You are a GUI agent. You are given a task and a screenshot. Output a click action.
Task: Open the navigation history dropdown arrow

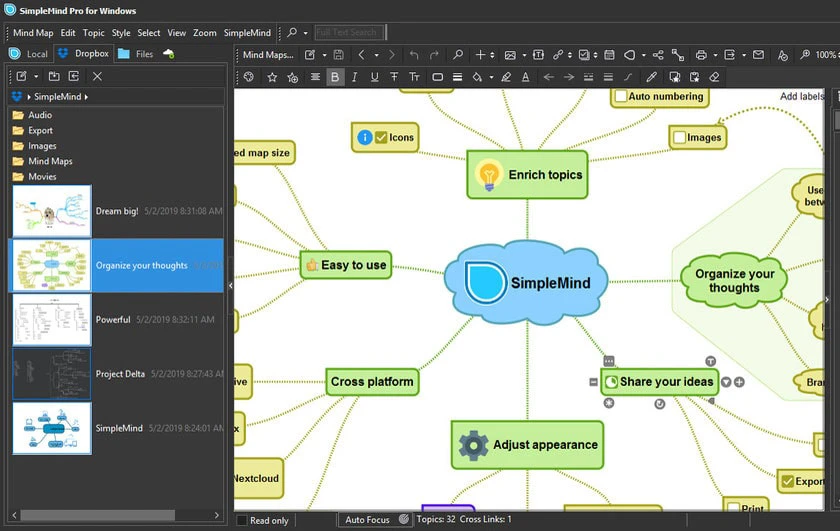tap(376, 55)
